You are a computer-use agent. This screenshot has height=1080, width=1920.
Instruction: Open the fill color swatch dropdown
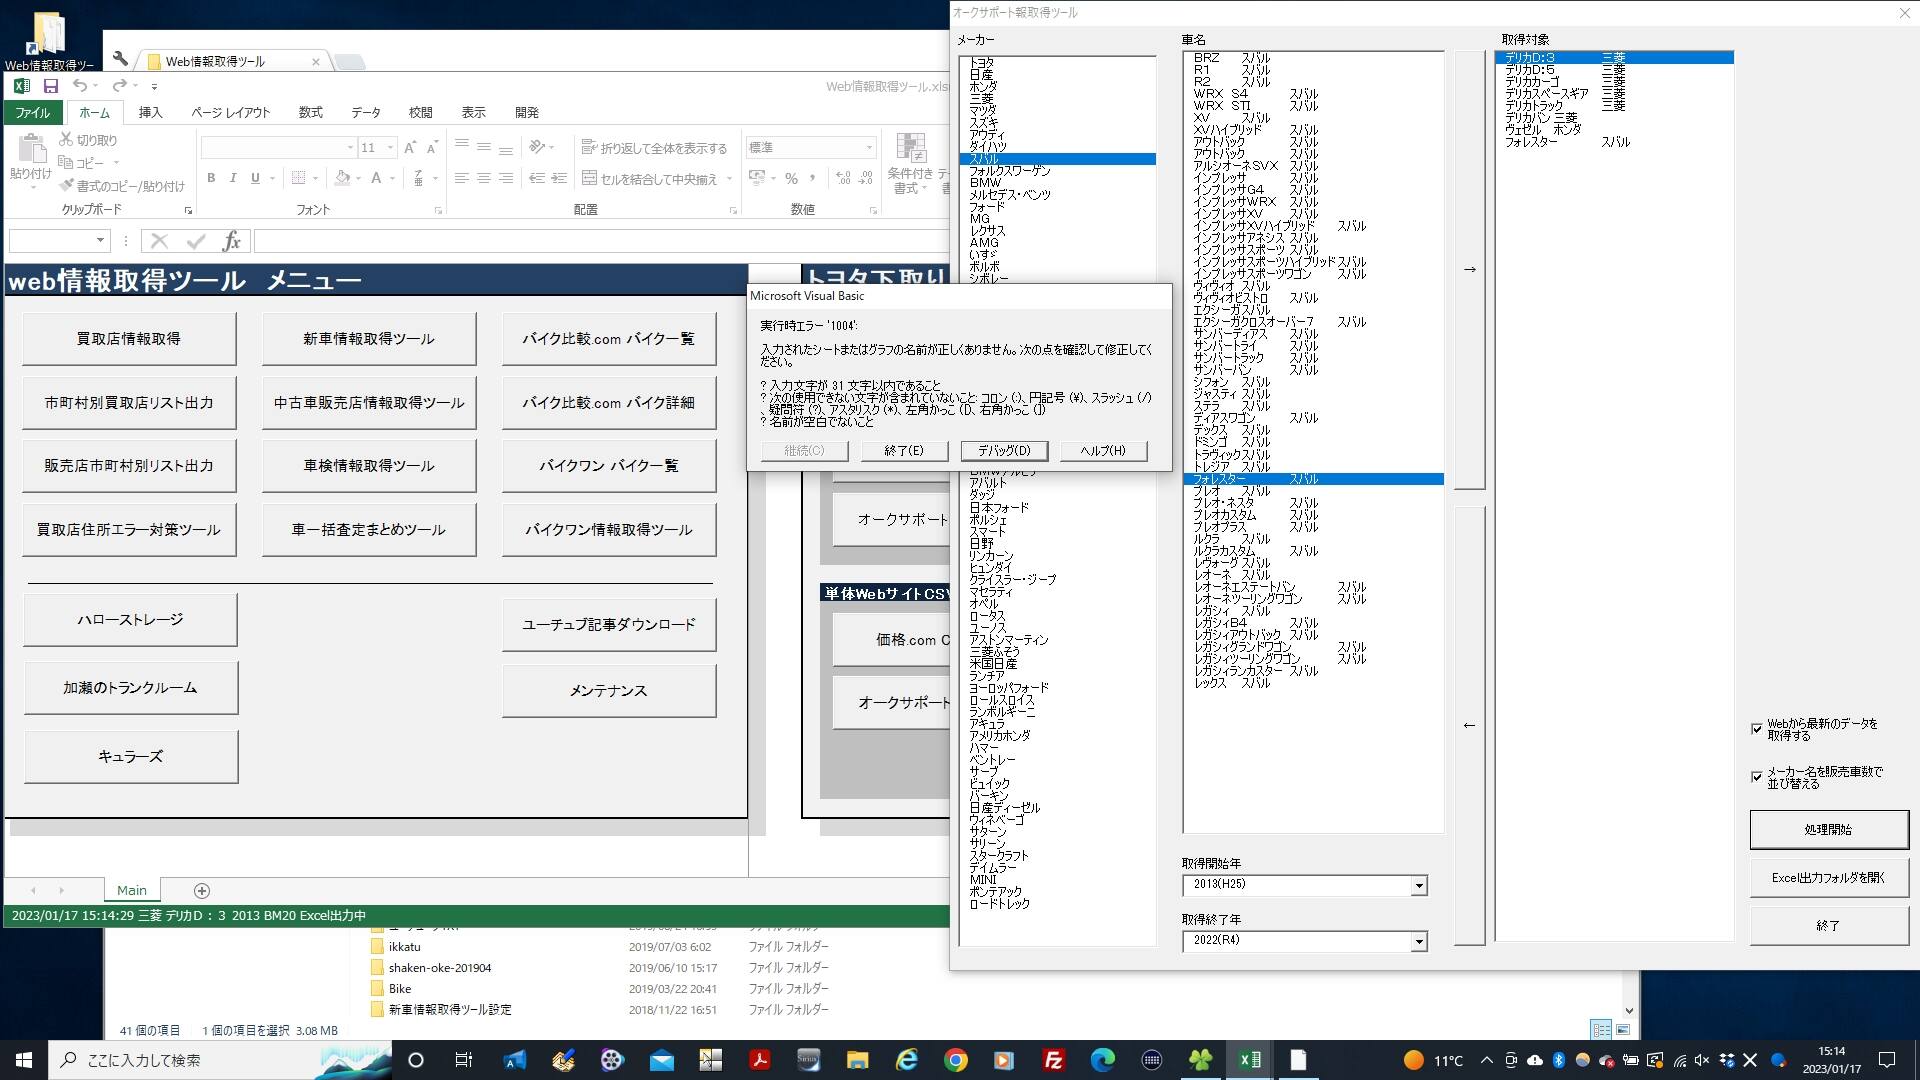click(359, 178)
